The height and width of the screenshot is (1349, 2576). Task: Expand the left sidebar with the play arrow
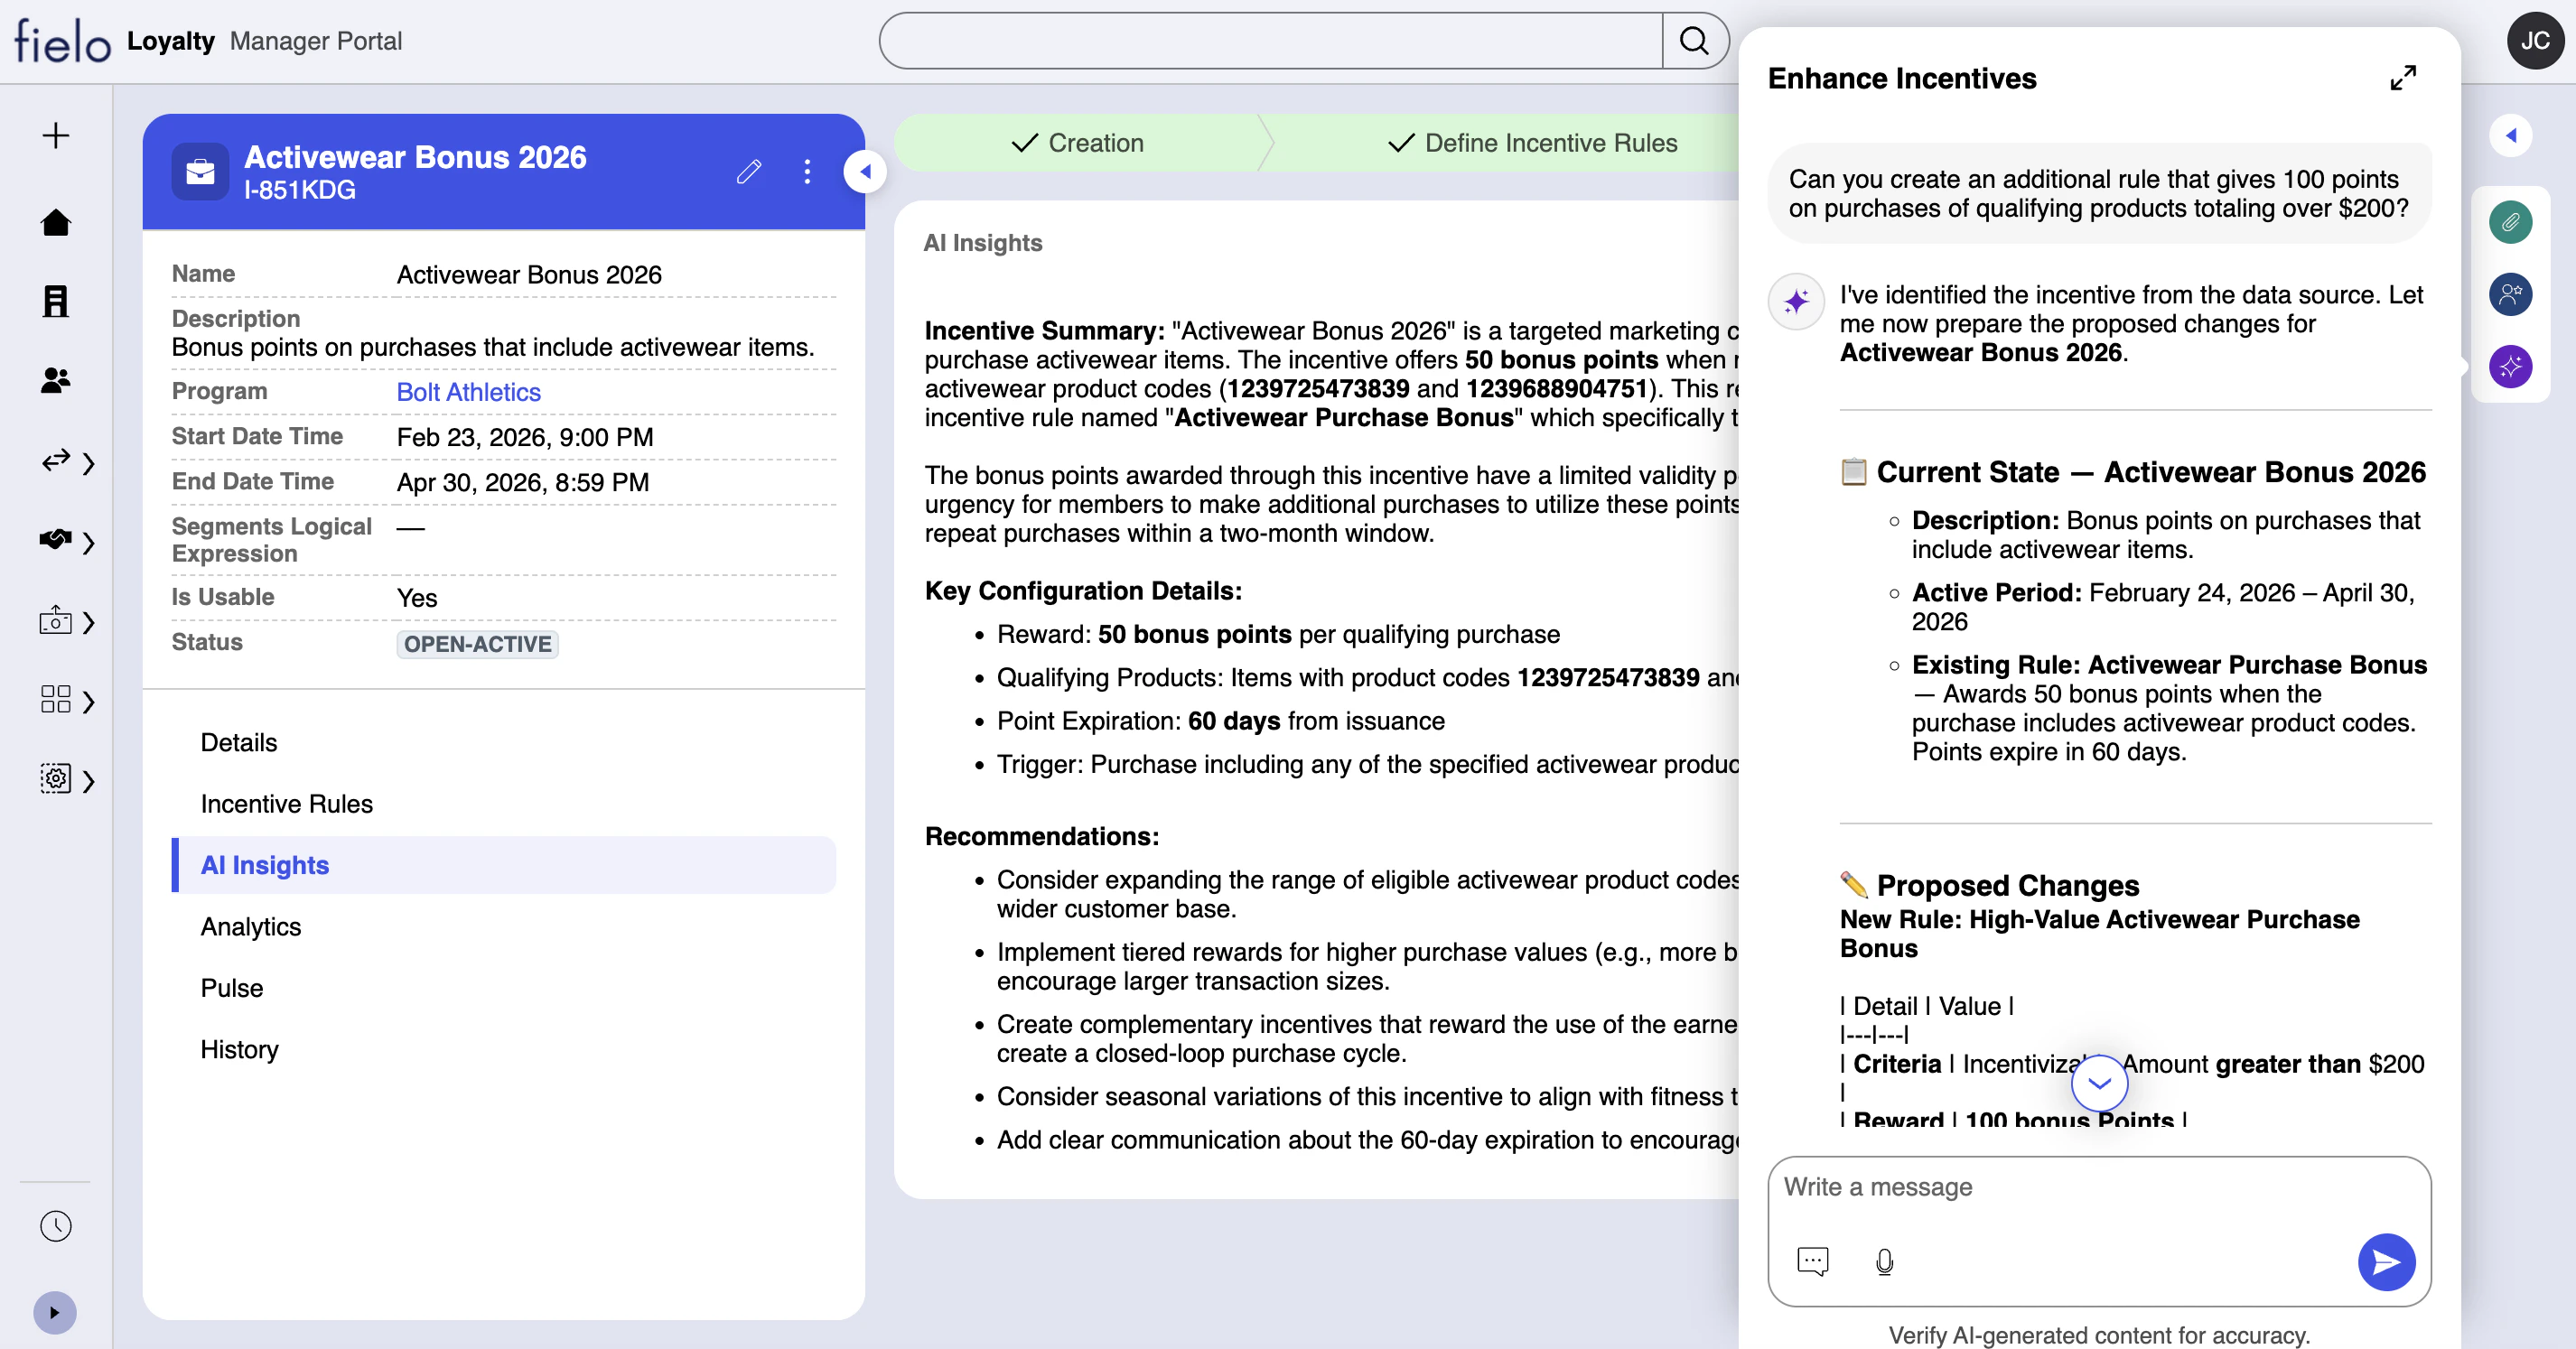[55, 1313]
